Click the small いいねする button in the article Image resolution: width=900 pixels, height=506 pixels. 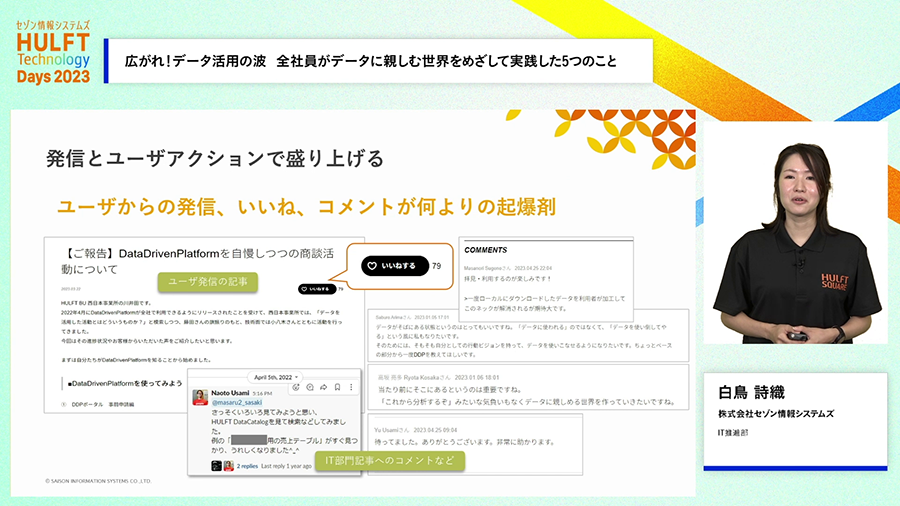tap(317, 289)
